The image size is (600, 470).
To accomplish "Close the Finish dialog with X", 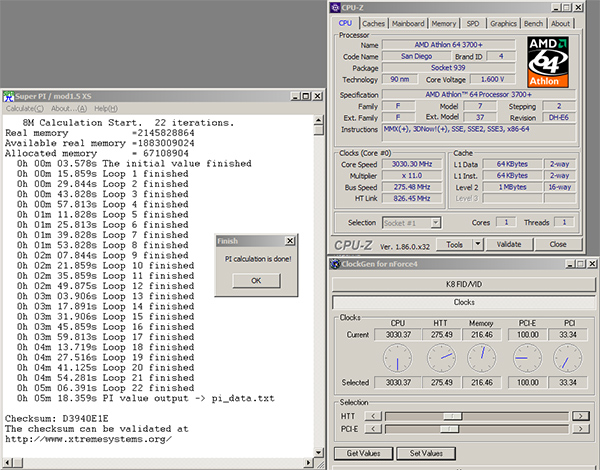I will (290, 241).
